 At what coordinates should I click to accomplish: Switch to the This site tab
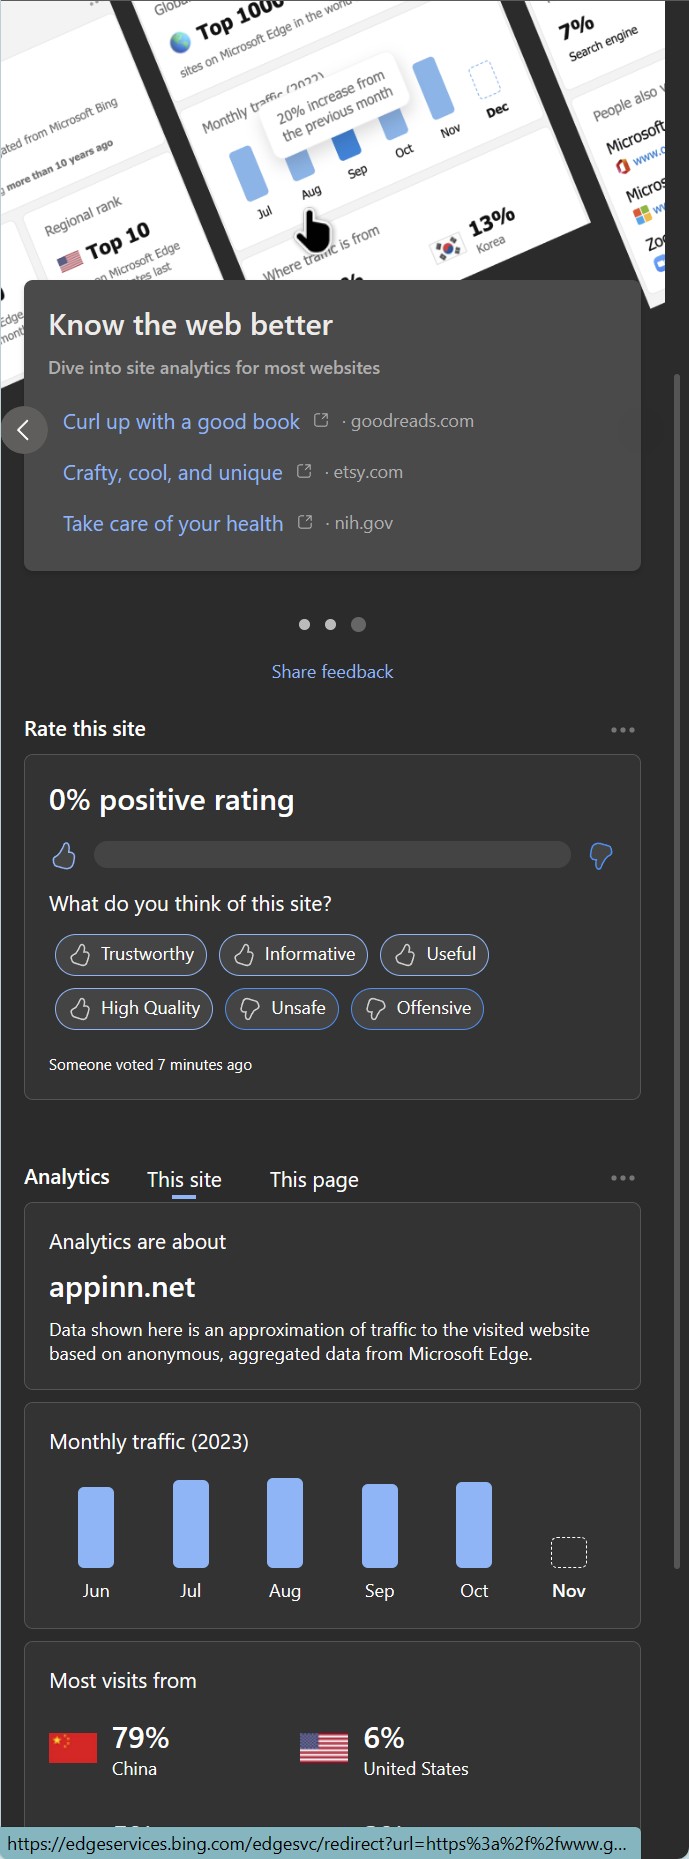[x=184, y=1179]
